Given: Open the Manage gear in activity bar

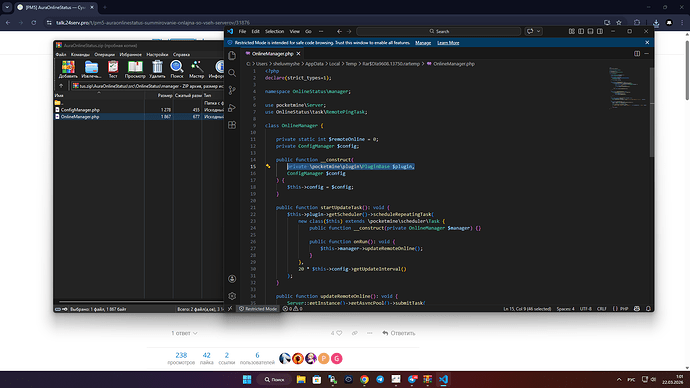Looking at the screenshot, I should click(232, 296).
